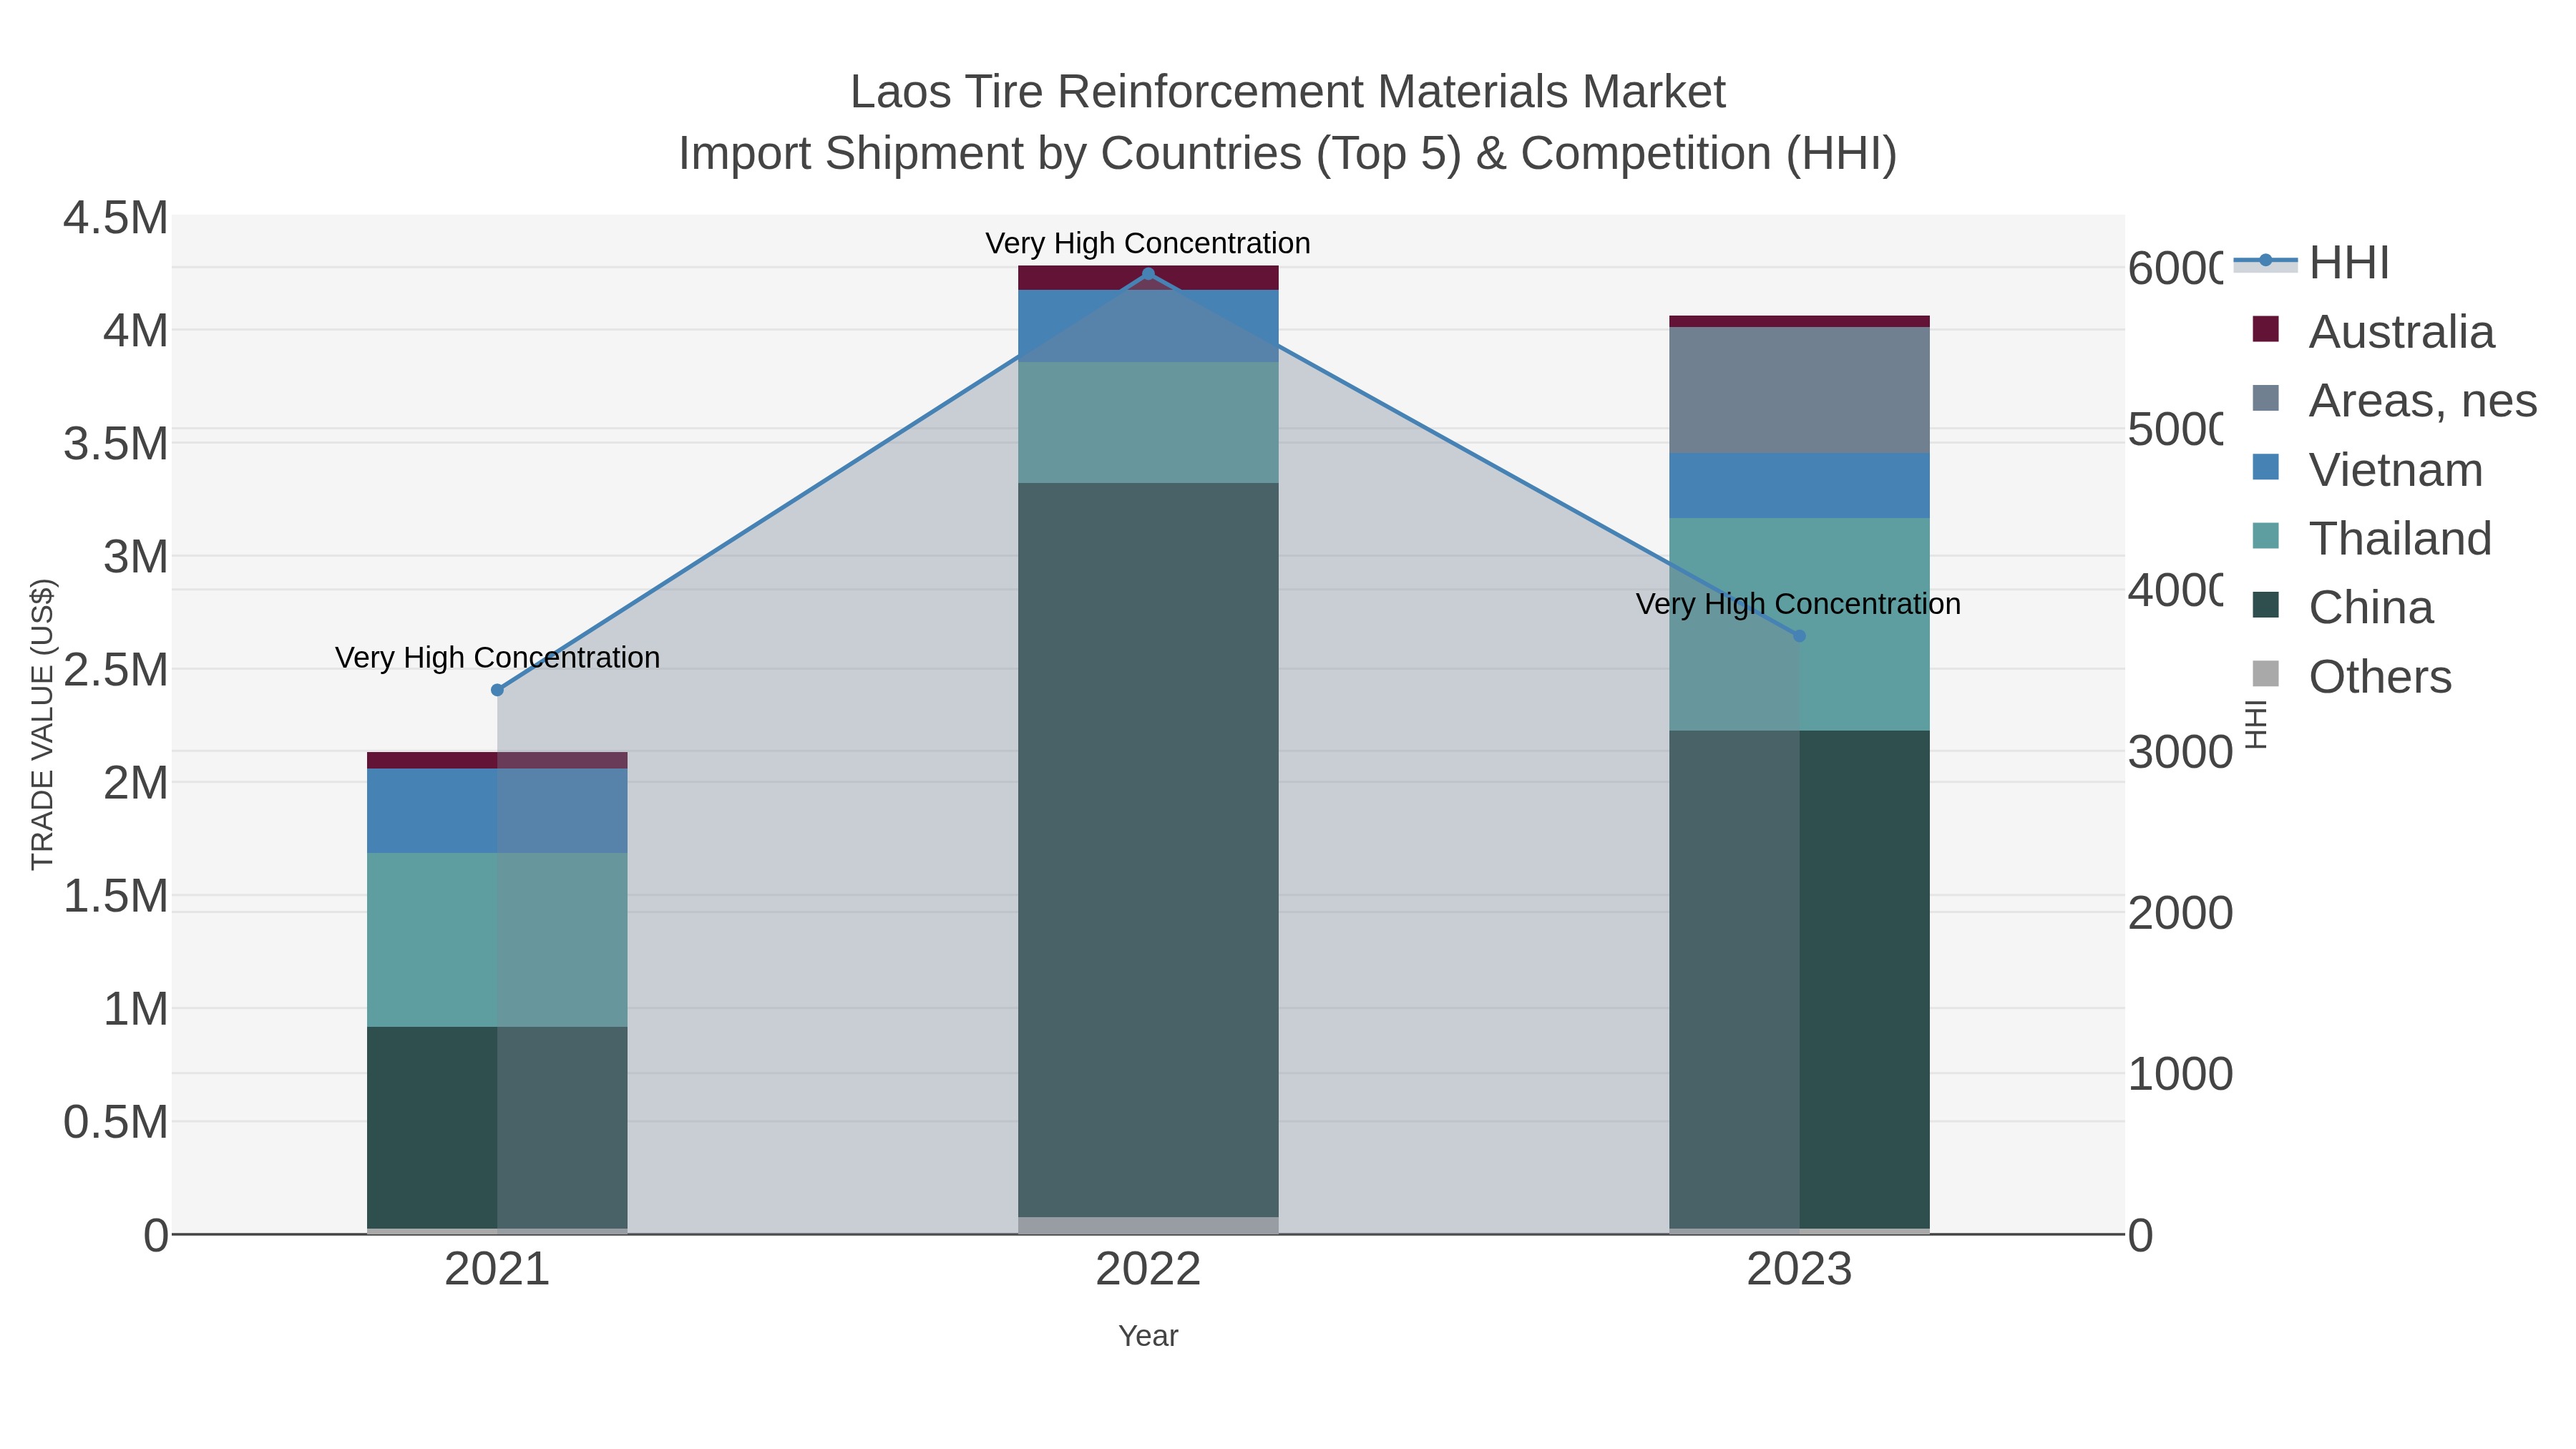Click the 5000 HHI axis tick label
Viewport: 2576px width, 1449px height.
[2174, 430]
